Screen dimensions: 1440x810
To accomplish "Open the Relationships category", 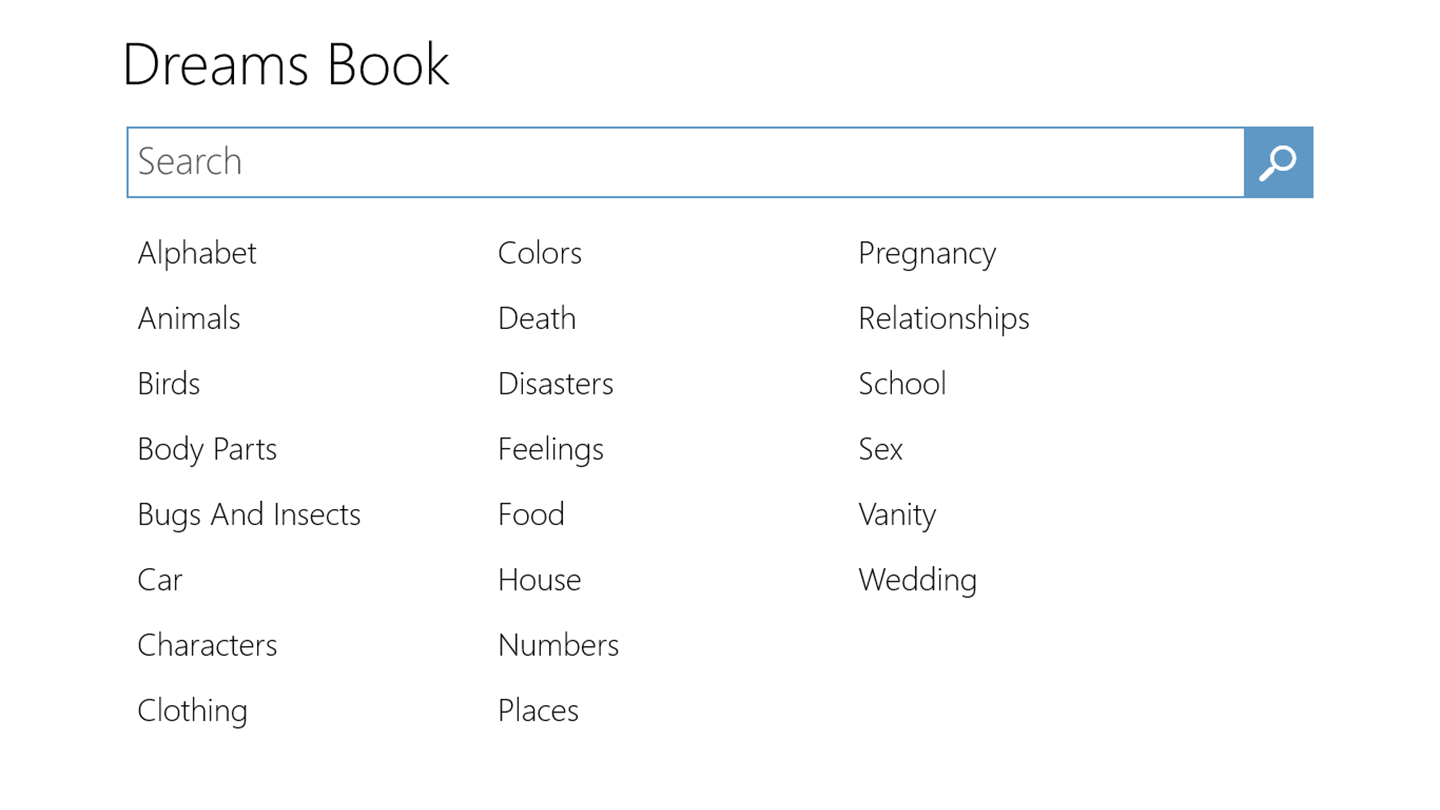I will [944, 318].
